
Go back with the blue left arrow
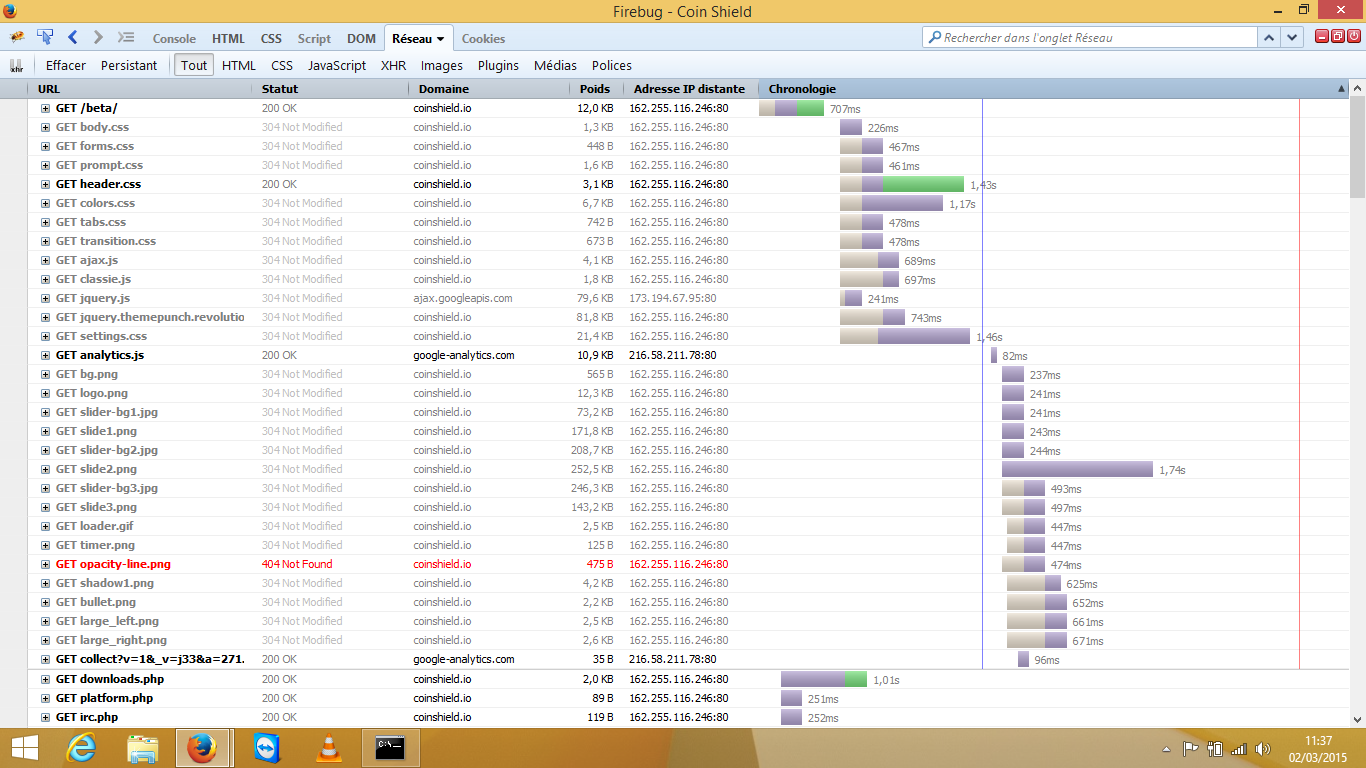click(x=73, y=38)
